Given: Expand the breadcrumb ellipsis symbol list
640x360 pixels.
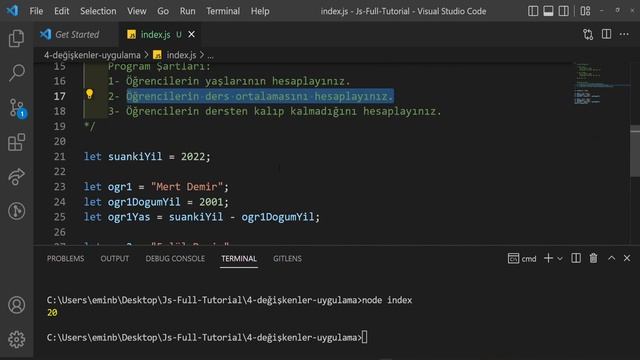Looking at the screenshot, I should [210, 55].
